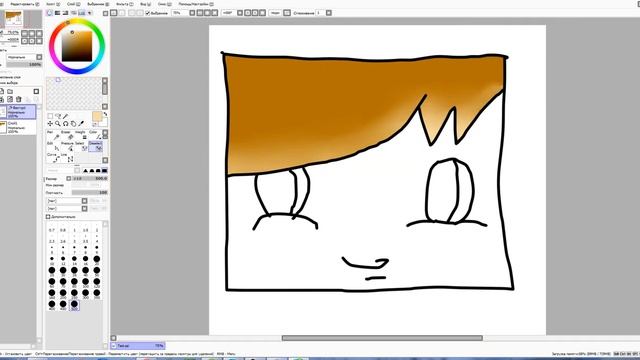Adjust the layer opacity slider
Image resolution: width=640 pixels, height=360 pixels.
[x=24, y=64]
